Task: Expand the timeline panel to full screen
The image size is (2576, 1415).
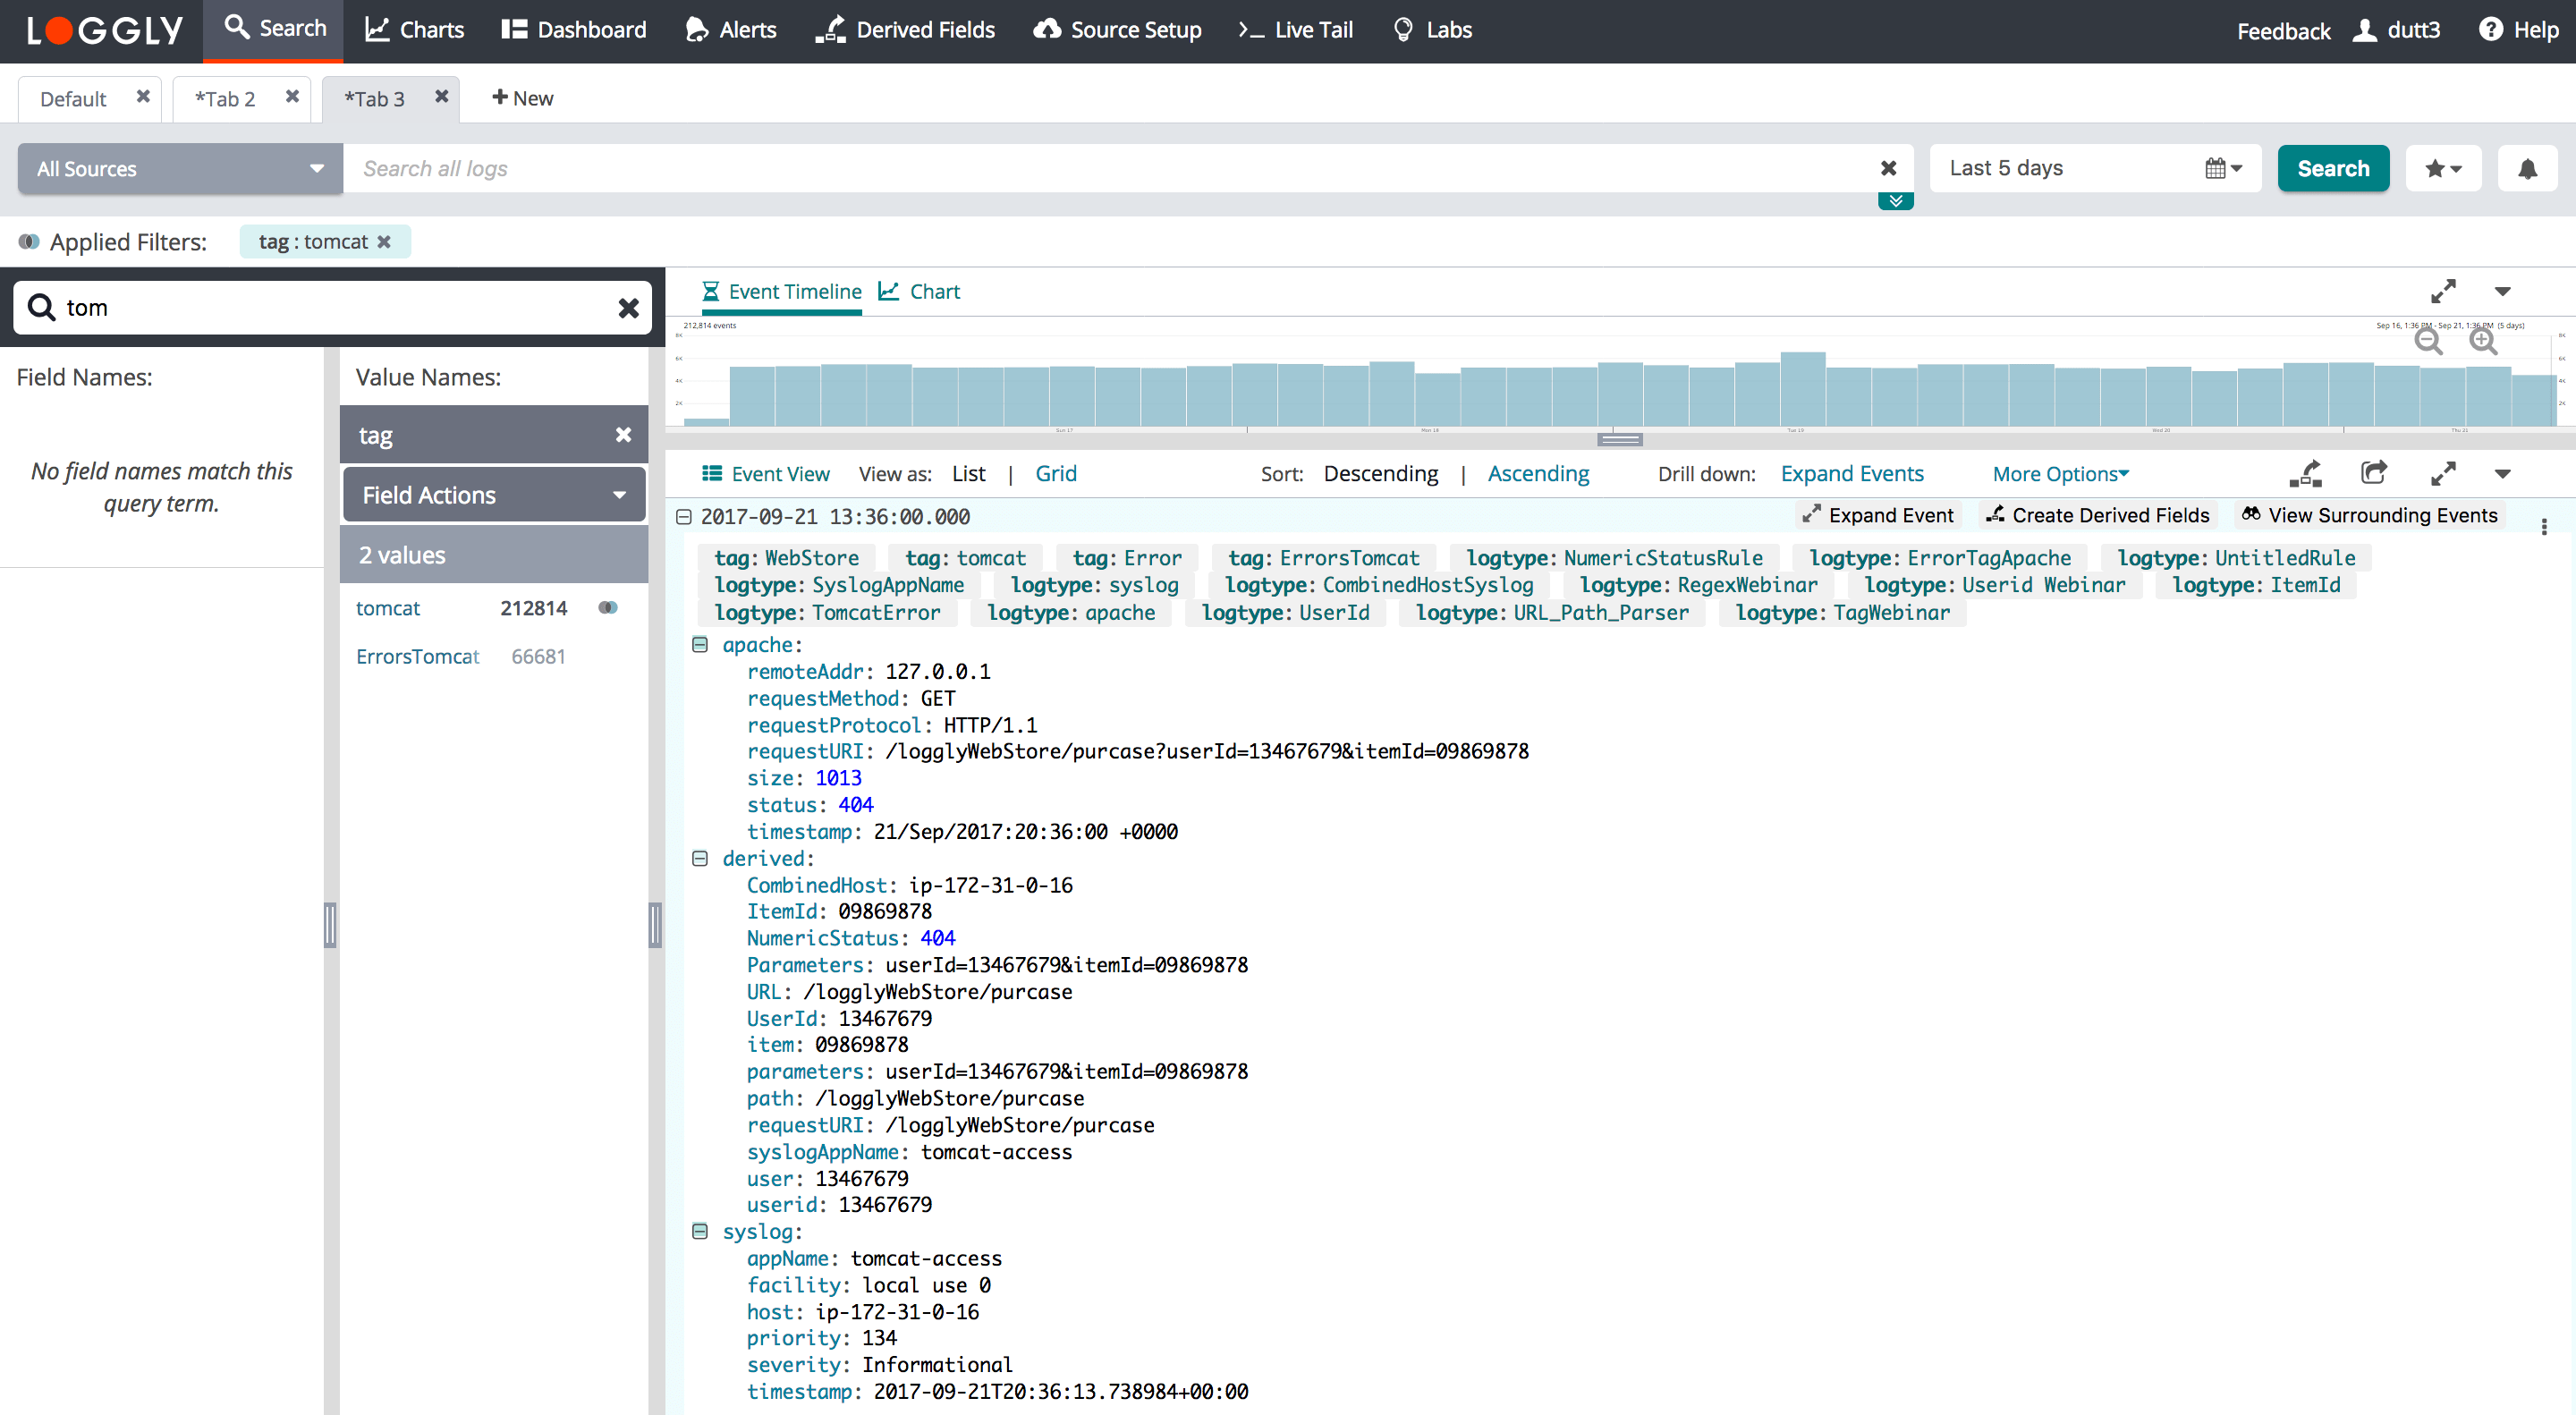Action: click(2443, 291)
